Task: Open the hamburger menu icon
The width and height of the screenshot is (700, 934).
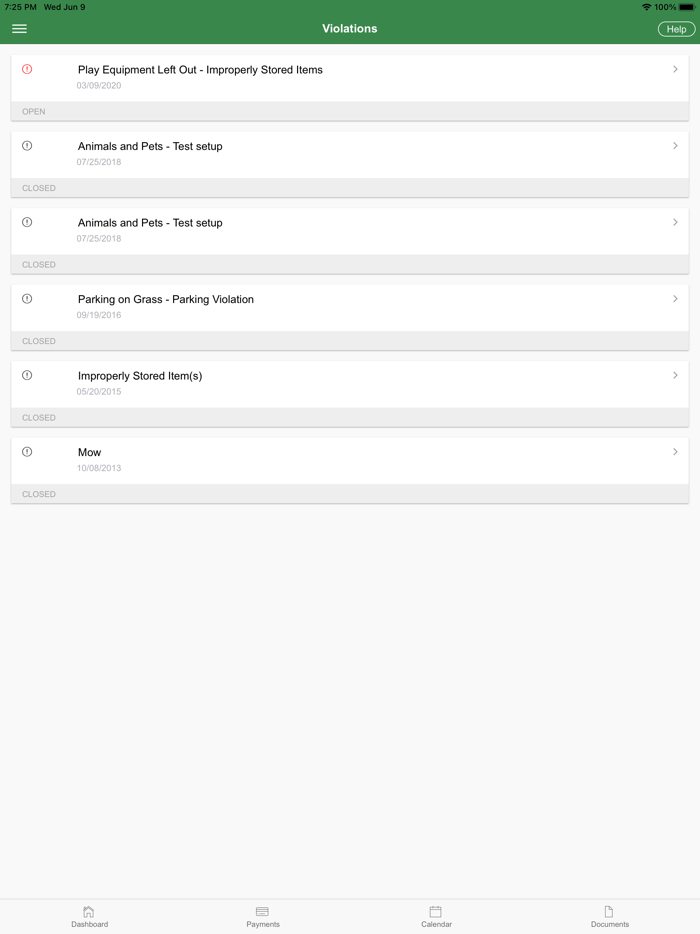Action: point(19,29)
